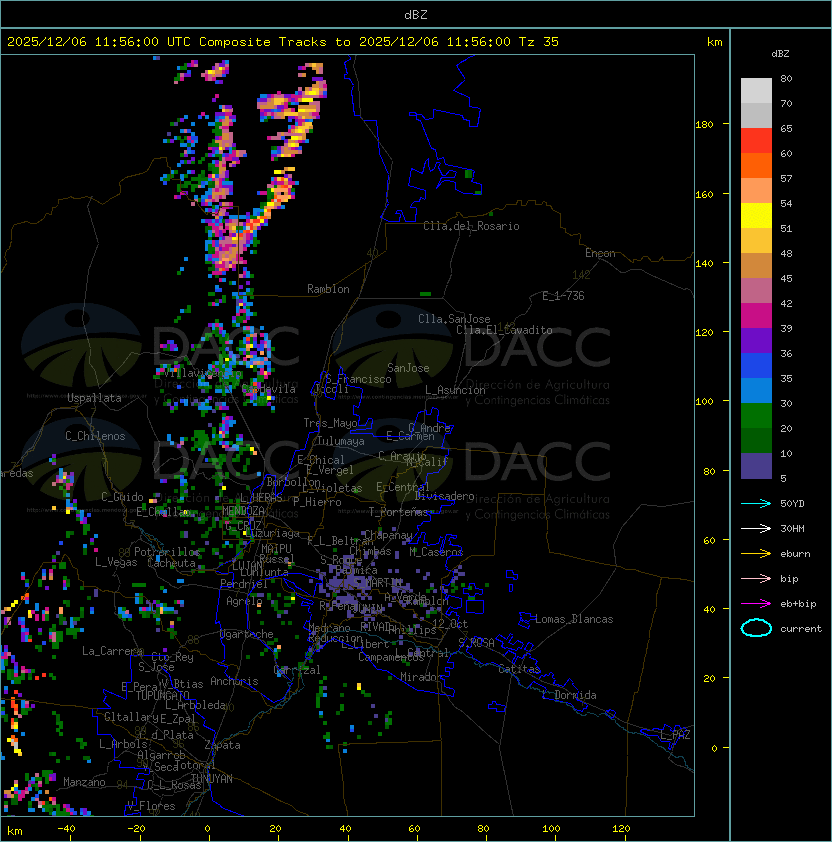Click the 'Zapata' place label
Screen dimensions: 832x842
pos(222,745)
